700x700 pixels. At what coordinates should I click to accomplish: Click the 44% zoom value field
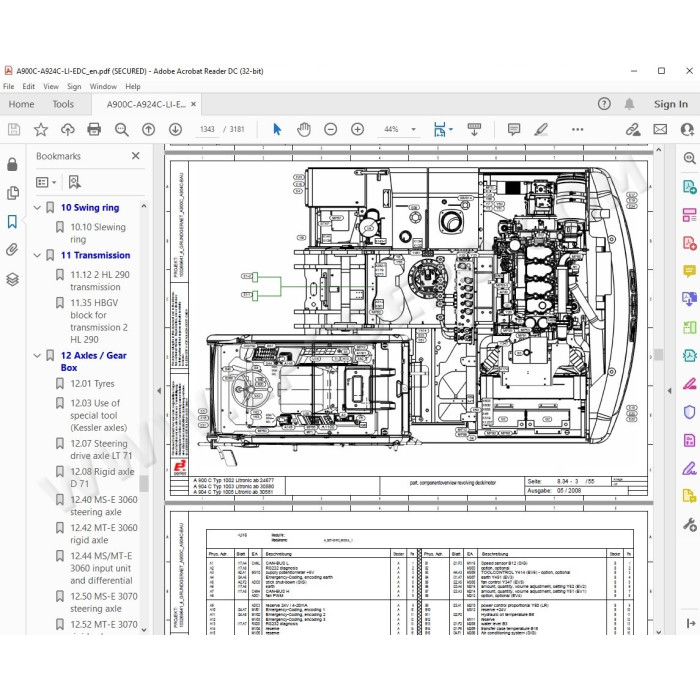391,129
